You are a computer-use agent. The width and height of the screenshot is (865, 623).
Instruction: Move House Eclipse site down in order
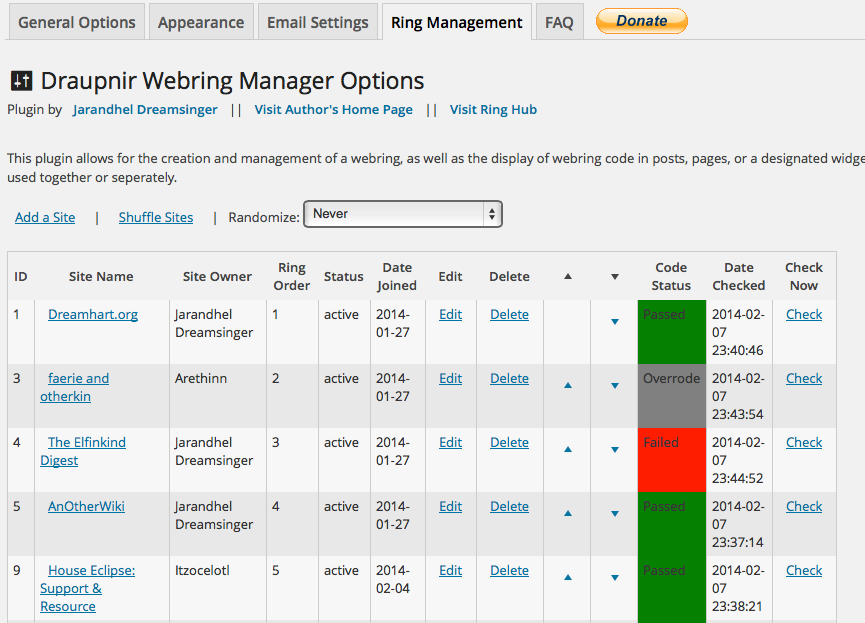pos(615,577)
